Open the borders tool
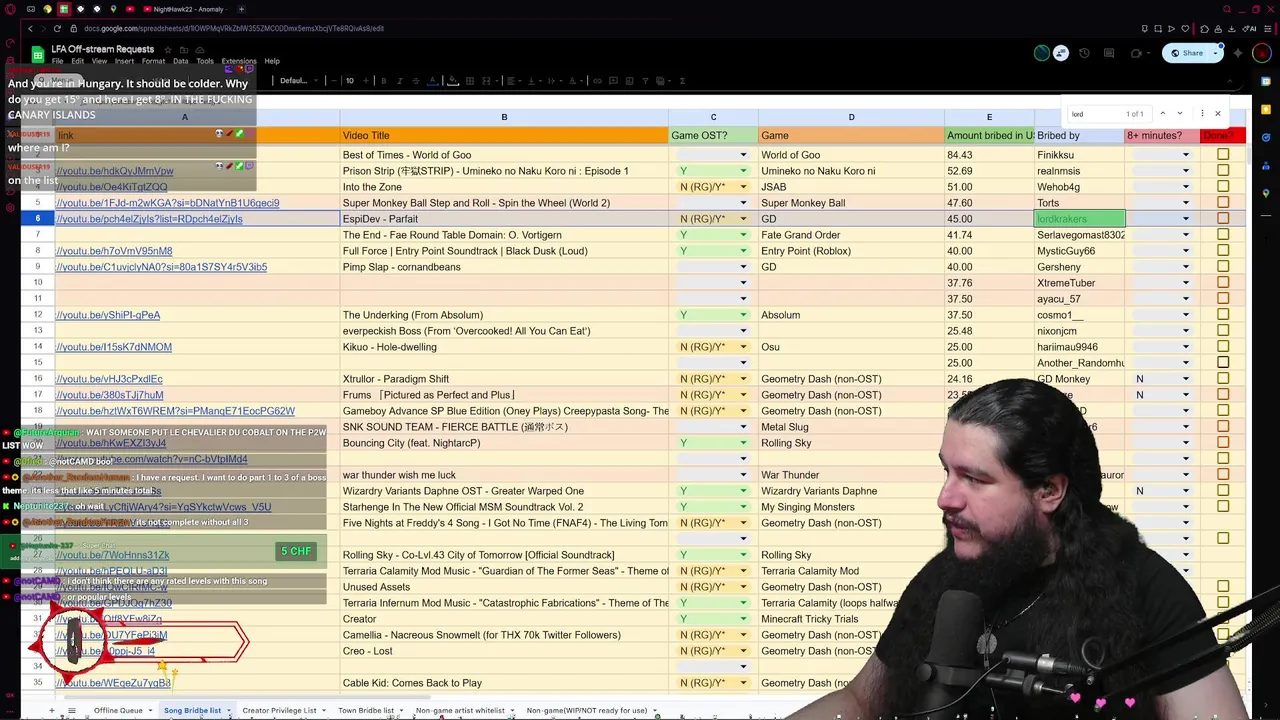The image size is (1280, 720). [x=470, y=81]
